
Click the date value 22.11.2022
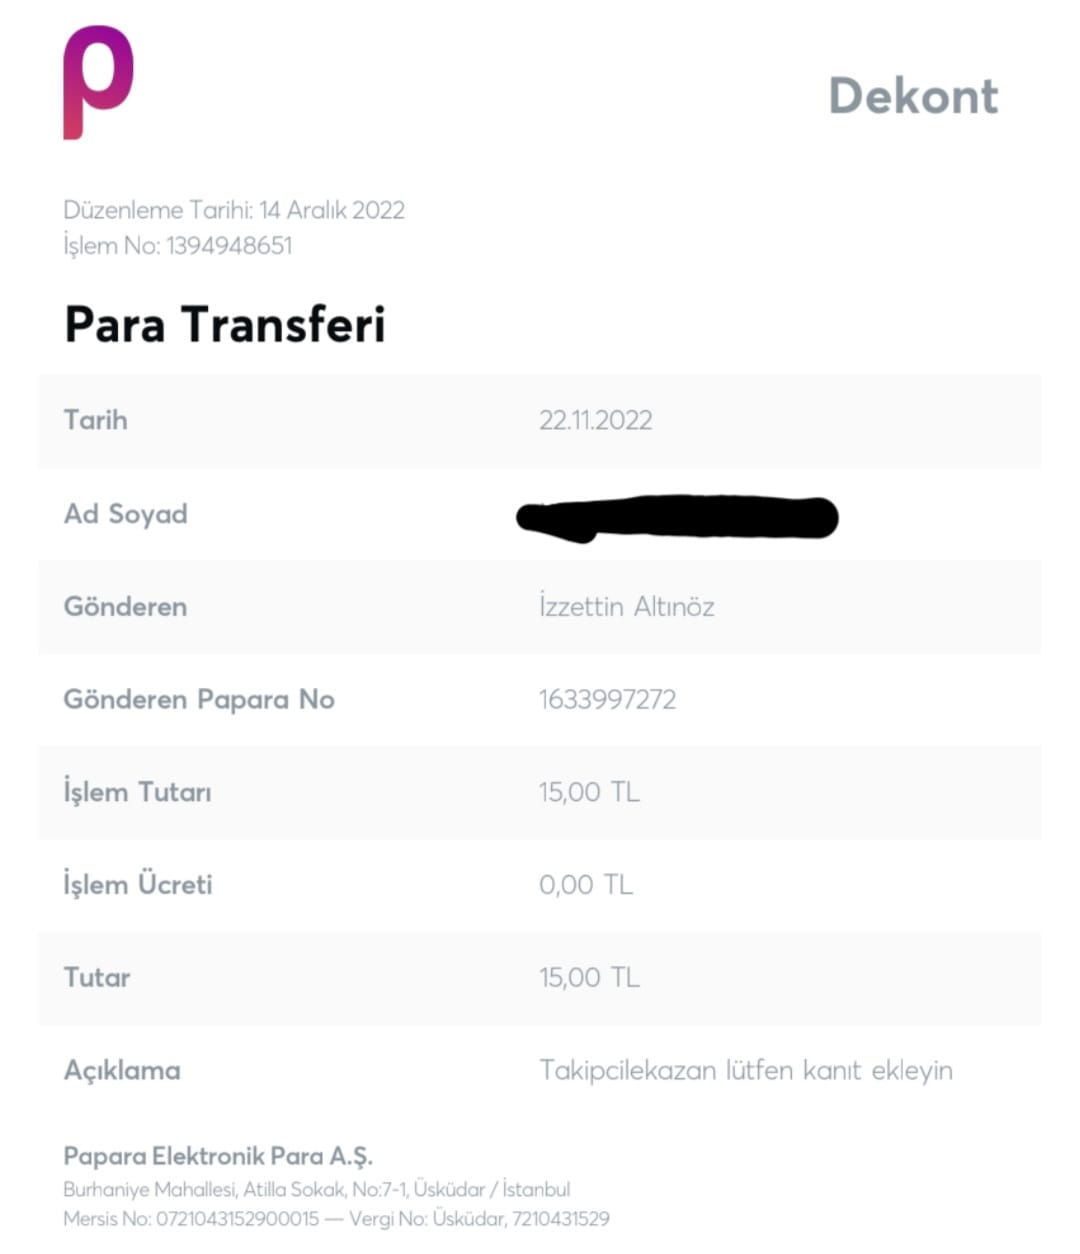[x=595, y=420]
